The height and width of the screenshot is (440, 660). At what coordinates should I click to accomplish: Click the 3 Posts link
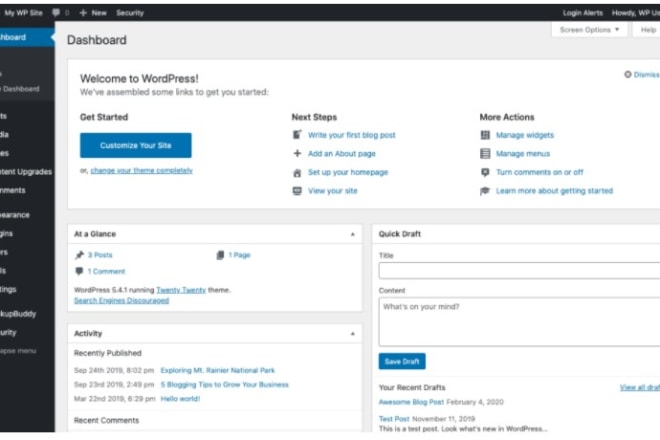tap(100, 255)
